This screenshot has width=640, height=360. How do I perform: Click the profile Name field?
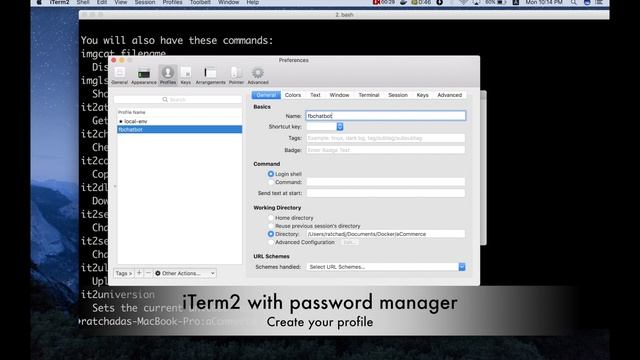tap(386, 116)
